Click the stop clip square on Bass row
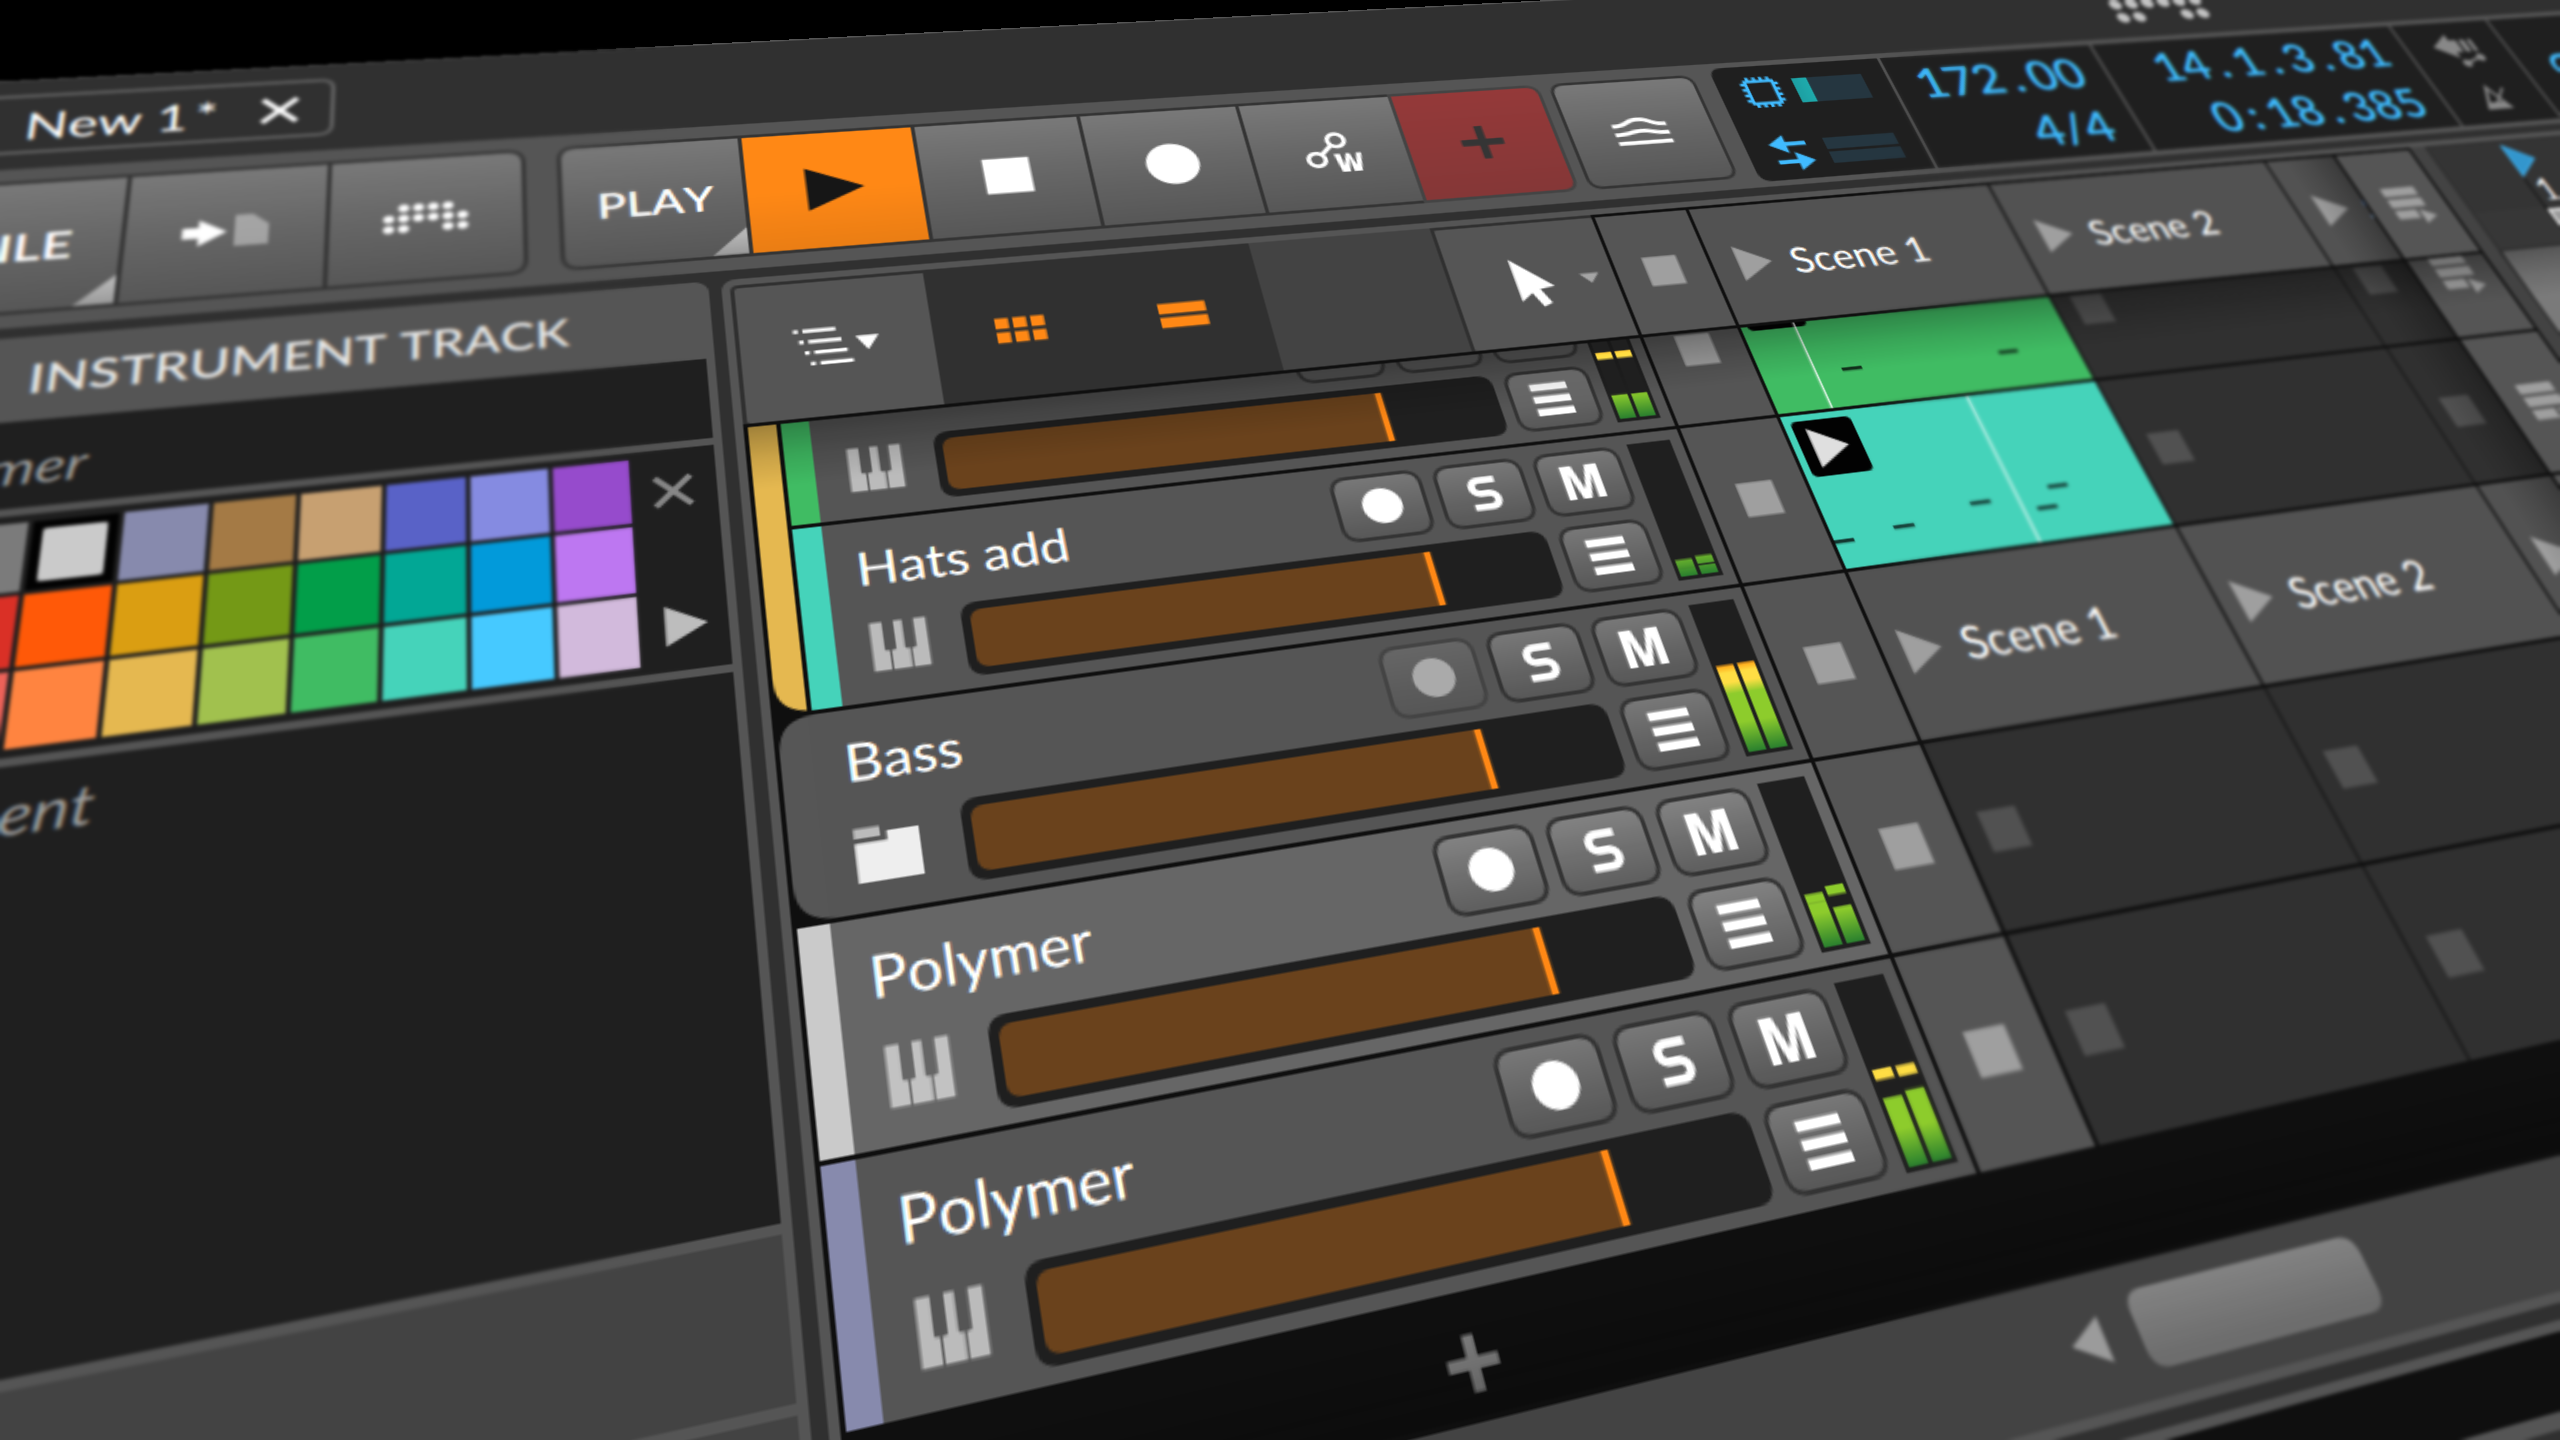This screenshot has width=2560, height=1440. tap(1829, 663)
